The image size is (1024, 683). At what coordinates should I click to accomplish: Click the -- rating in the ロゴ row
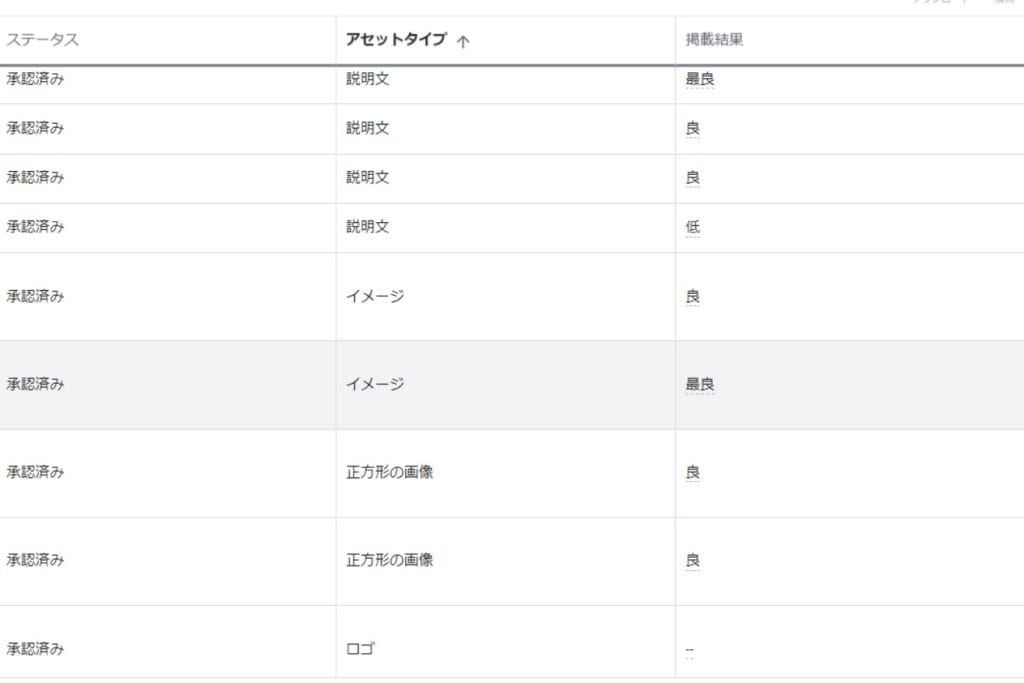pyautogui.click(x=690, y=650)
